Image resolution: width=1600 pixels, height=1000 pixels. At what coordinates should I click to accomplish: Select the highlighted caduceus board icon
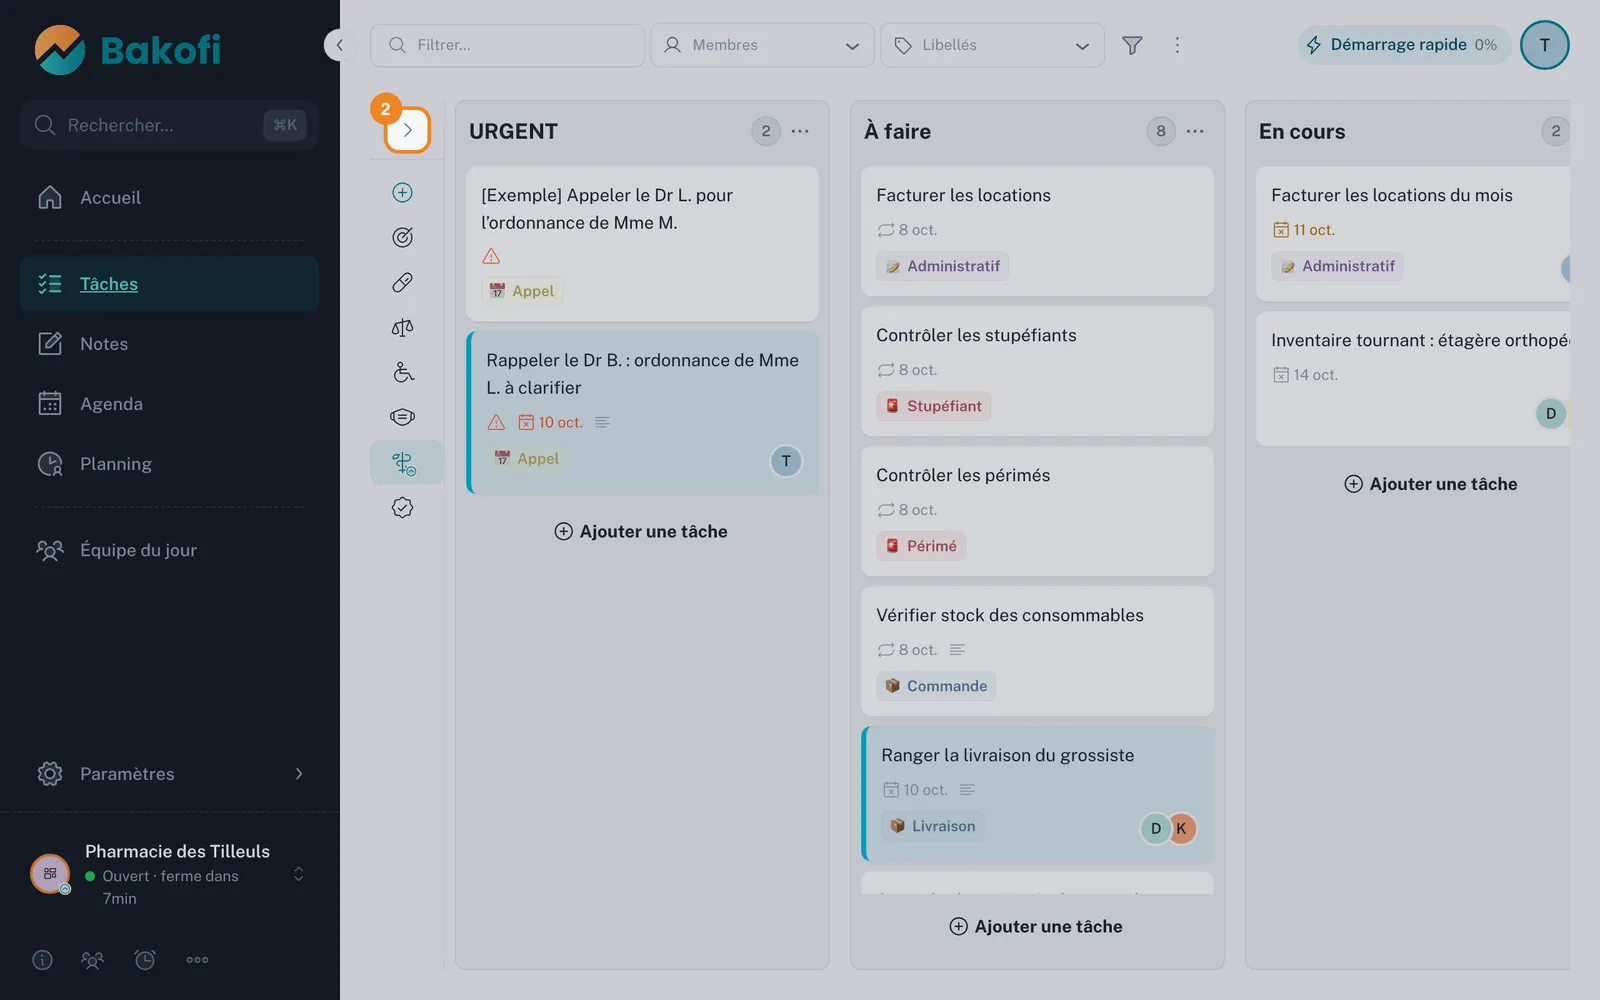pyautogui.click(x=405, y=463)
